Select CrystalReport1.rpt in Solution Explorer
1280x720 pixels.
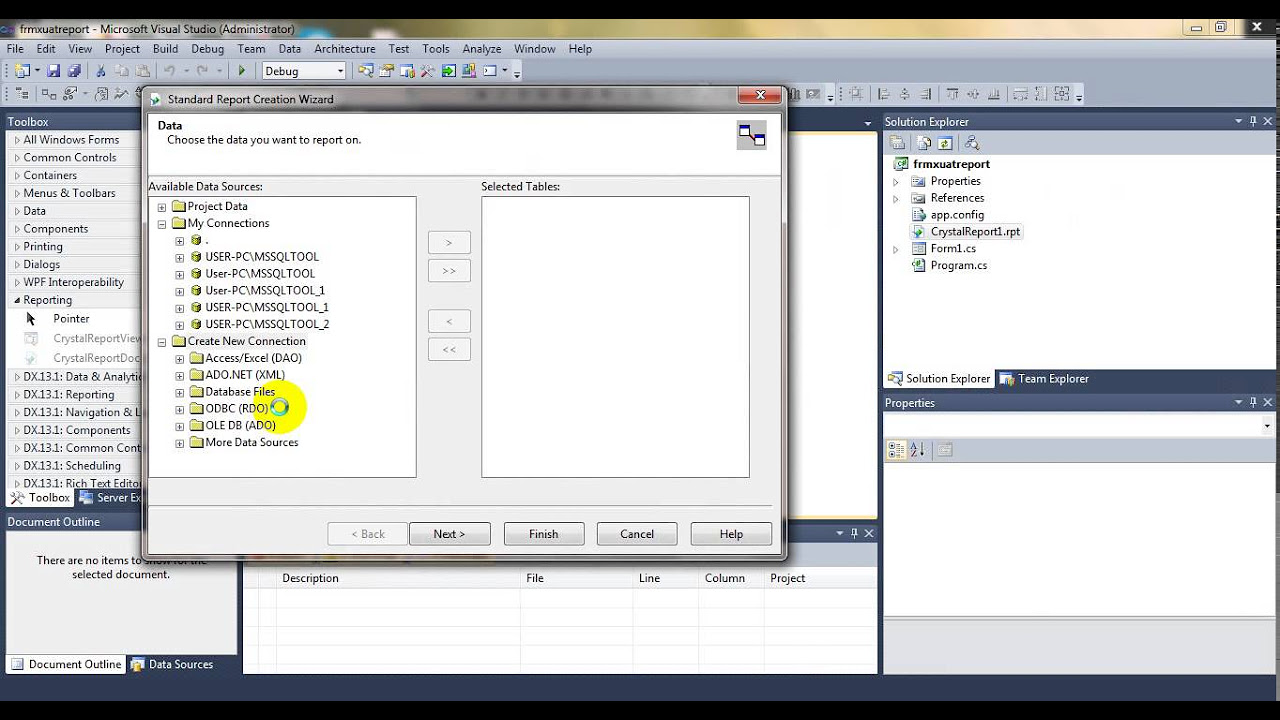click(x=975, y=231)
